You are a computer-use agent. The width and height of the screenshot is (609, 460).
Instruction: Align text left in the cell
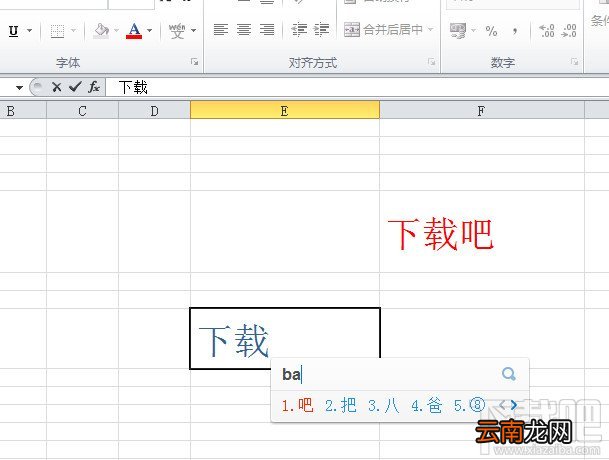[x=221, y=30]
